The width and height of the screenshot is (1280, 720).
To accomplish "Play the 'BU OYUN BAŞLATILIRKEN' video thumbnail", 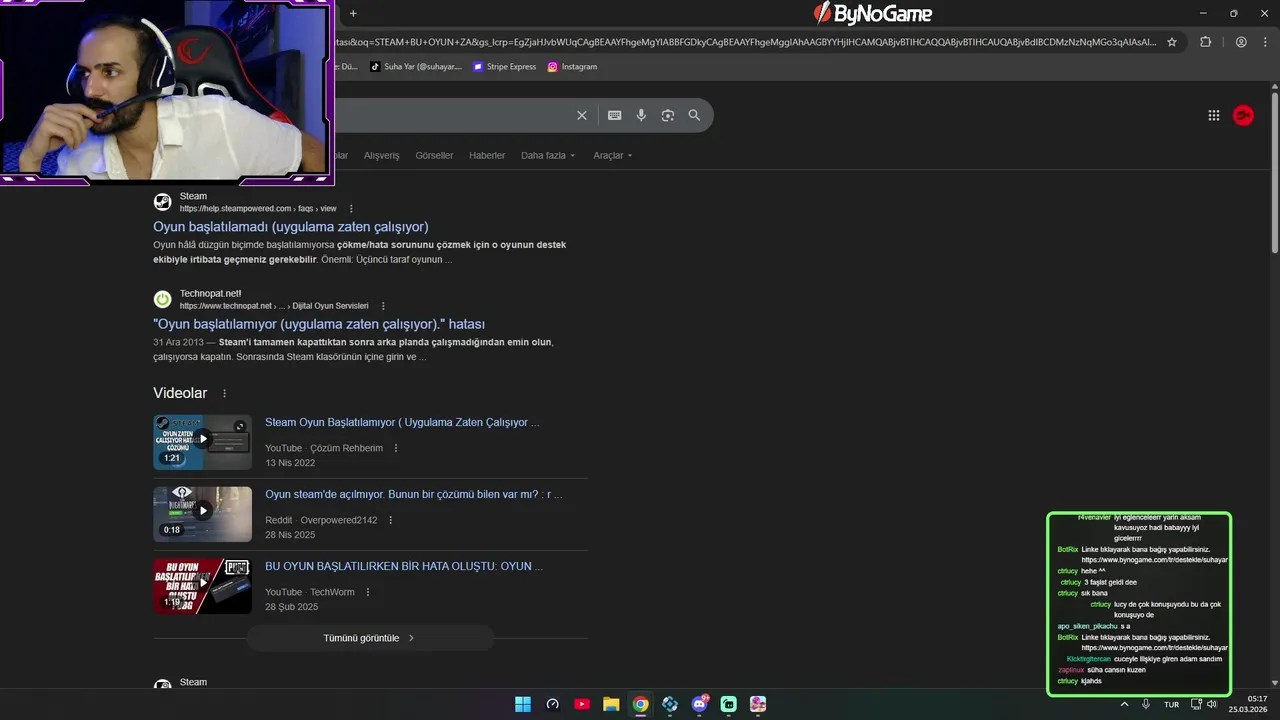I will pyautogui.click(x=202, y=586).
